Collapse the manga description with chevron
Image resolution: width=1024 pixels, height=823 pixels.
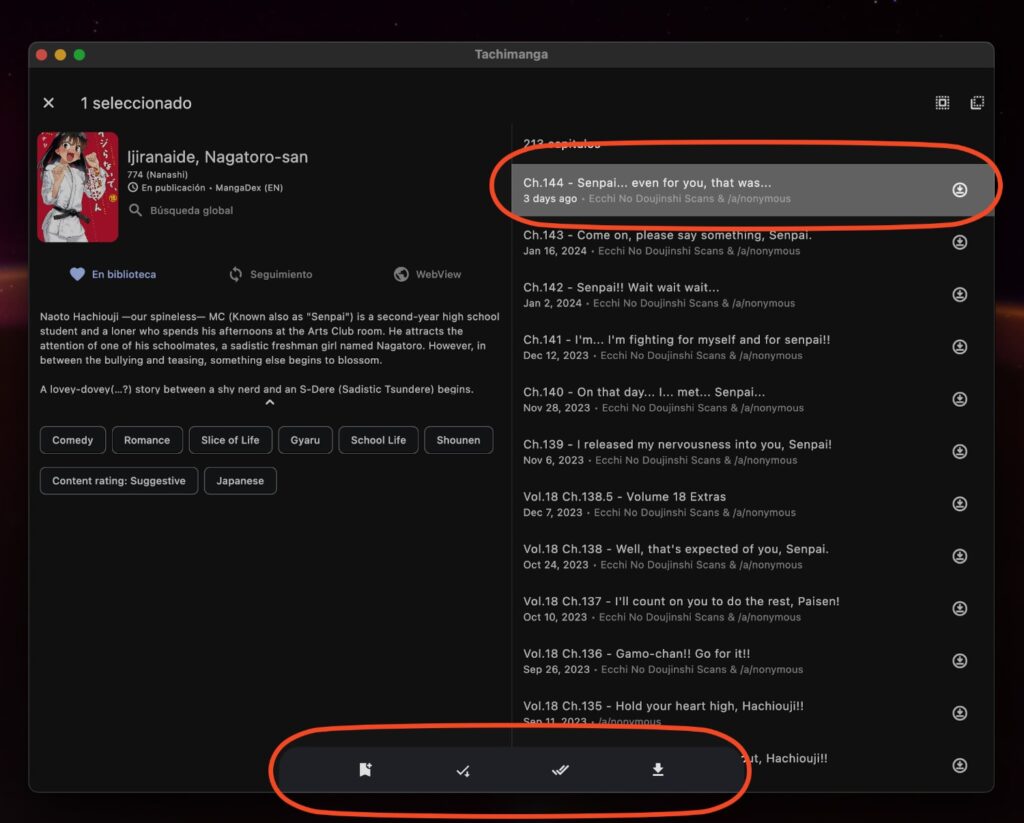(269, 402)
